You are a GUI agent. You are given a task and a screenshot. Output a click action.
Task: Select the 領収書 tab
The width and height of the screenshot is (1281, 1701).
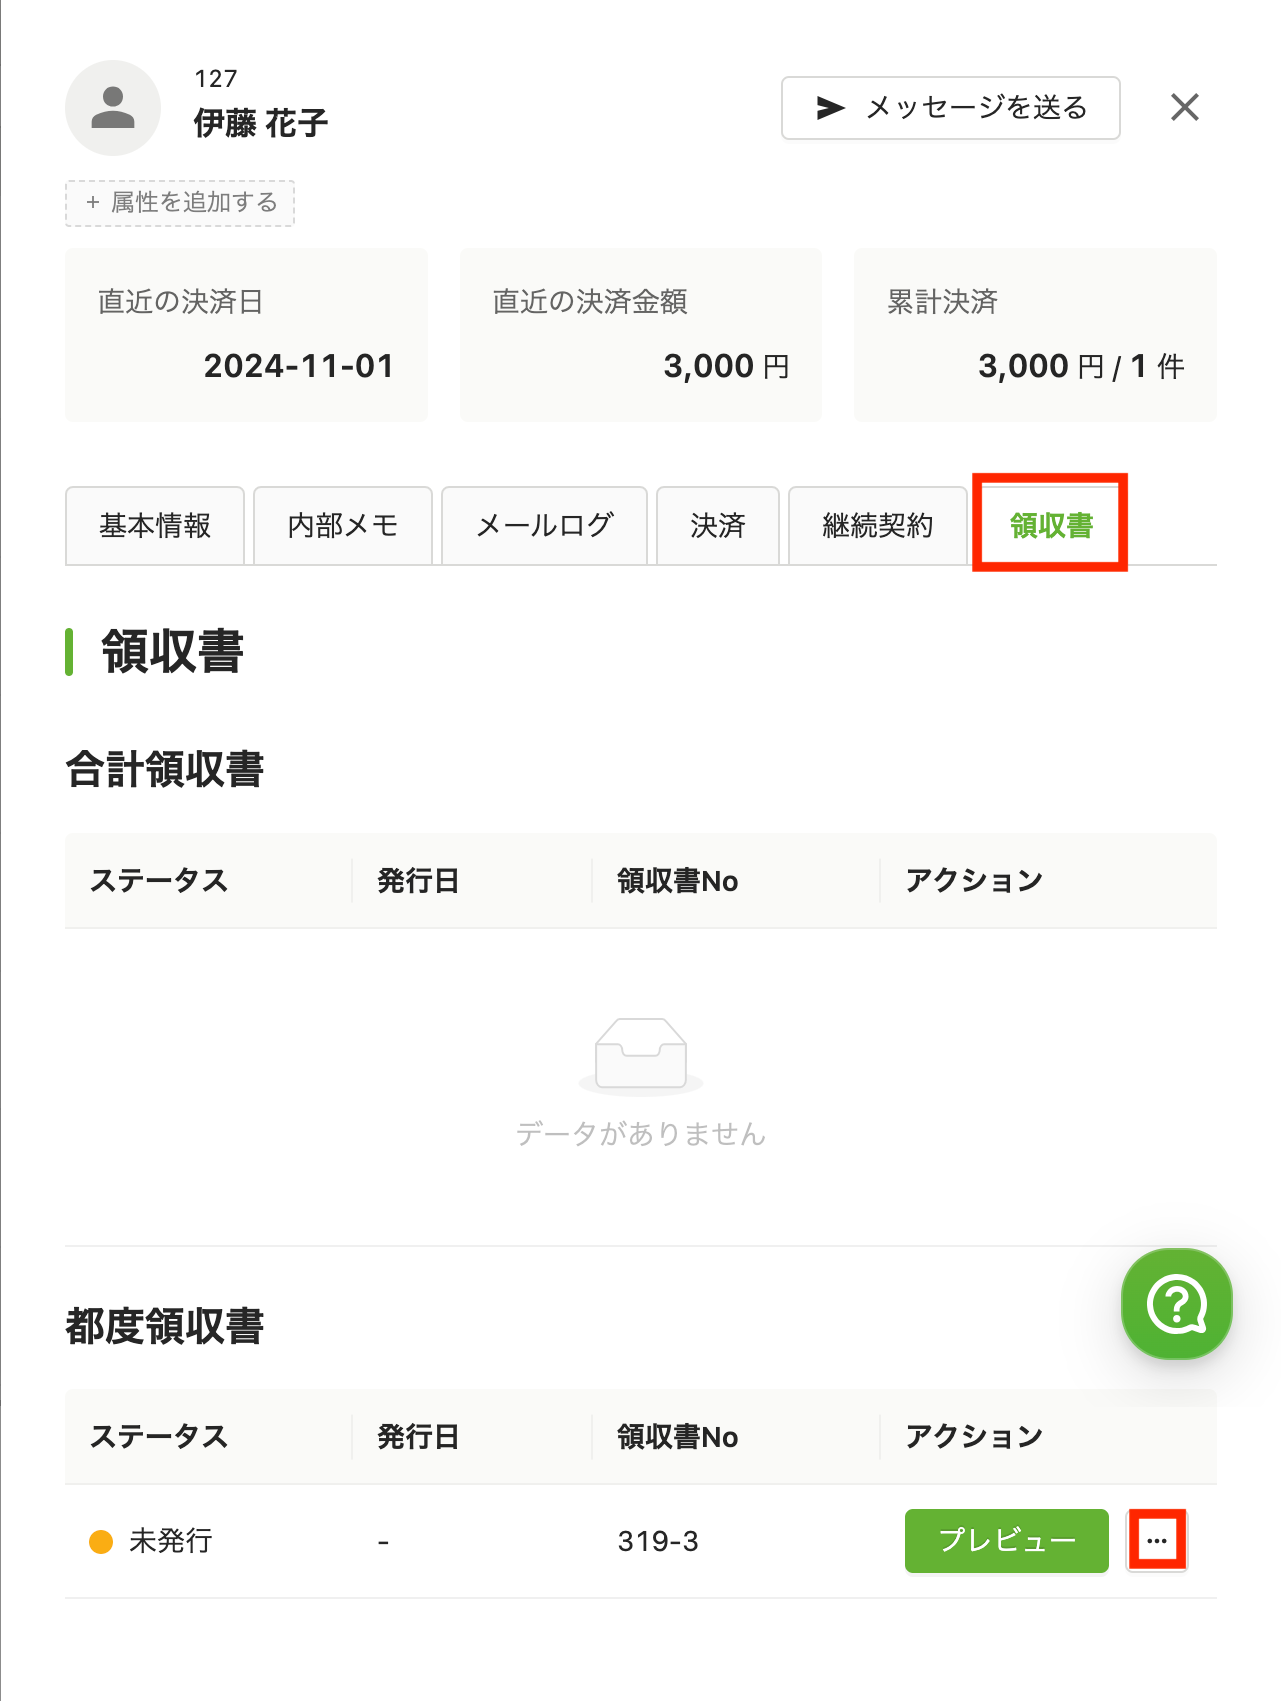point(1051,524)
